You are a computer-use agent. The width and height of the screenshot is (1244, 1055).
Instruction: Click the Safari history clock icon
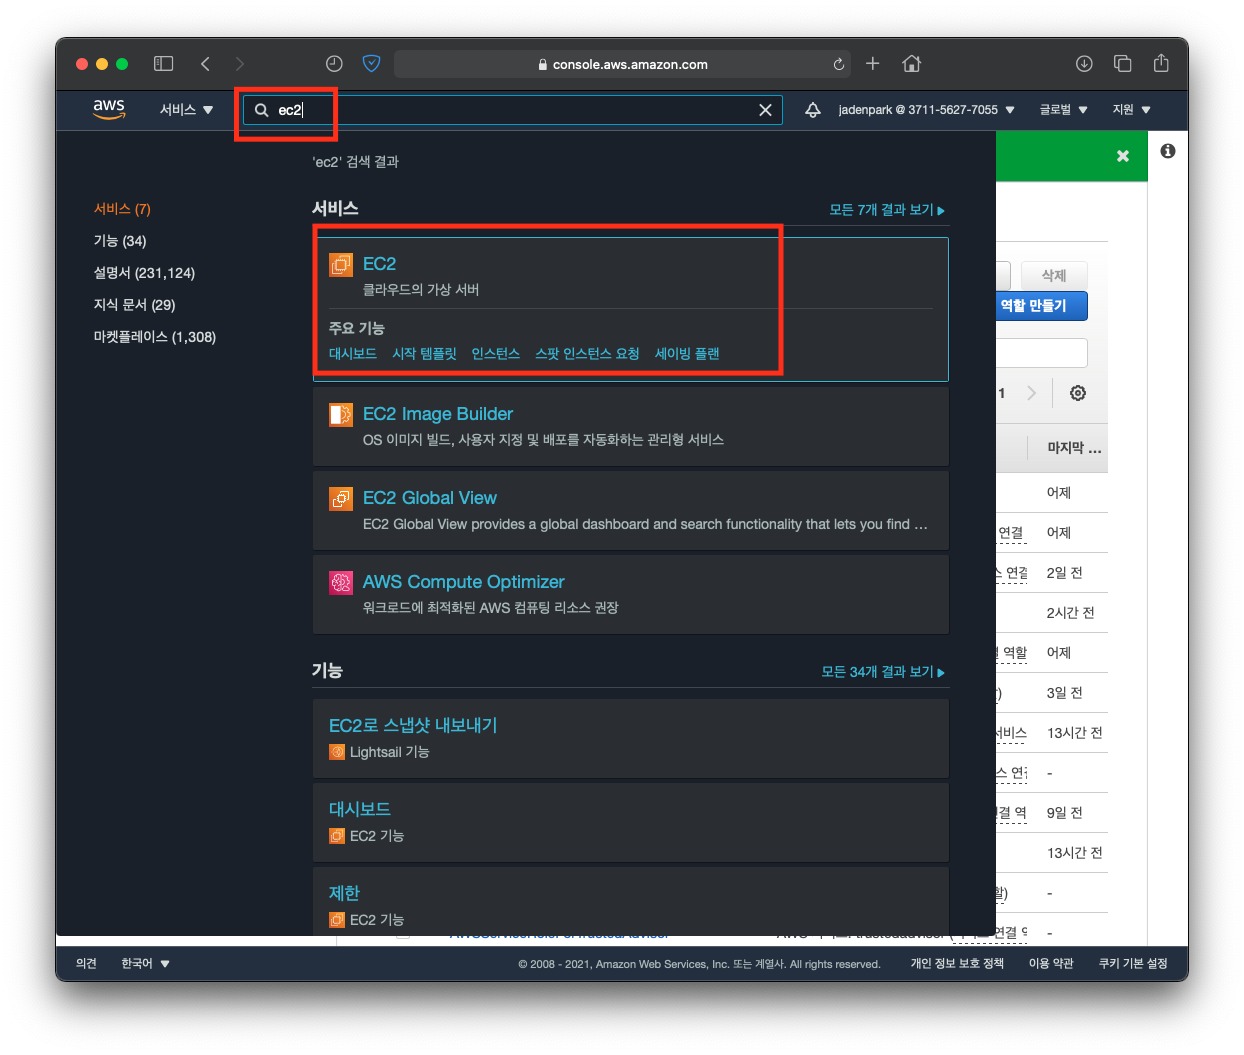tap(334, 64)
